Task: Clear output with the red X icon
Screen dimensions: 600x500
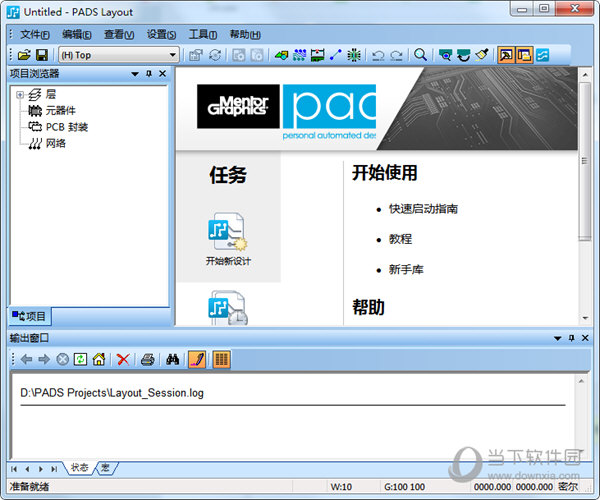Action: coord(123,359)
